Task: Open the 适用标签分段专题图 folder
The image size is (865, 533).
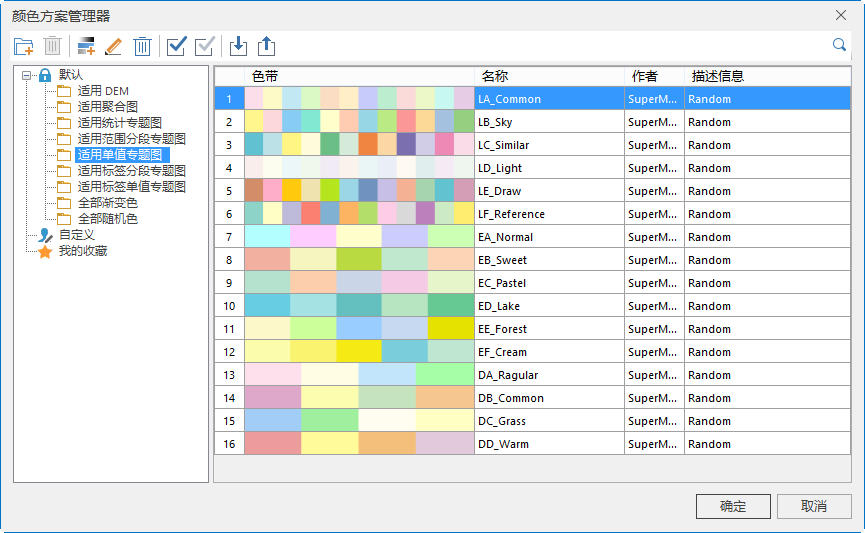Action: tap(131, 171)
